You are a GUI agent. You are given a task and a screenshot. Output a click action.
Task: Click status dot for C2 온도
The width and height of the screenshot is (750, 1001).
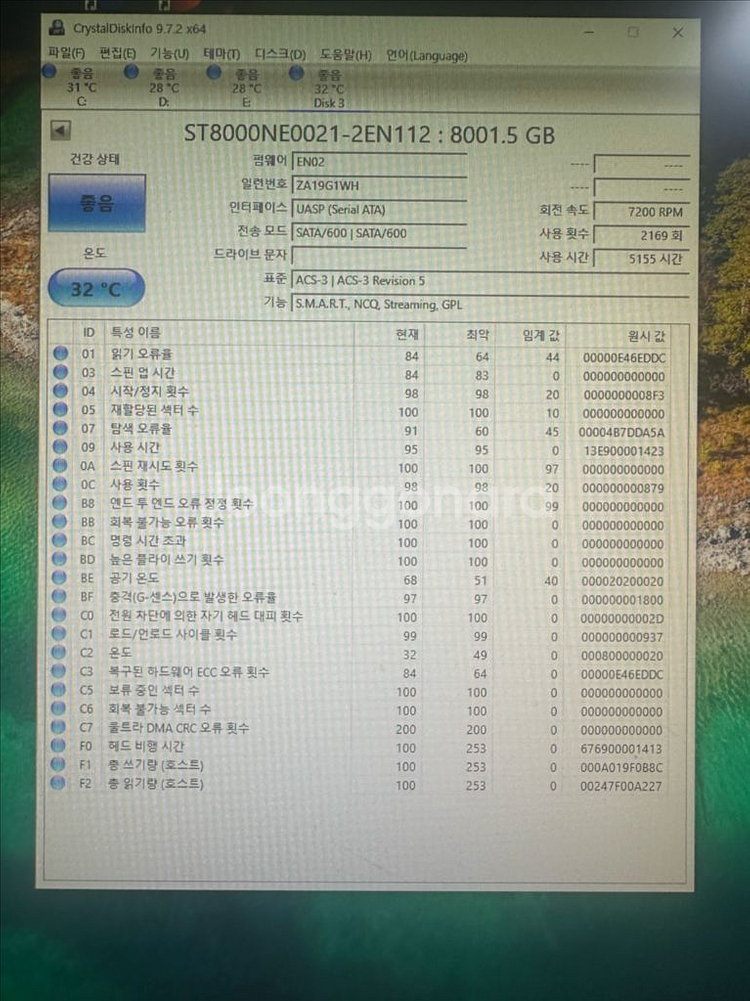(x=58, y=652)
